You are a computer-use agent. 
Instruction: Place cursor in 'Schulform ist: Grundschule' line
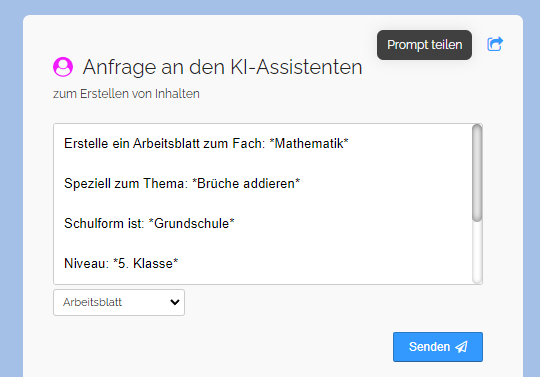tap(149, 223)
